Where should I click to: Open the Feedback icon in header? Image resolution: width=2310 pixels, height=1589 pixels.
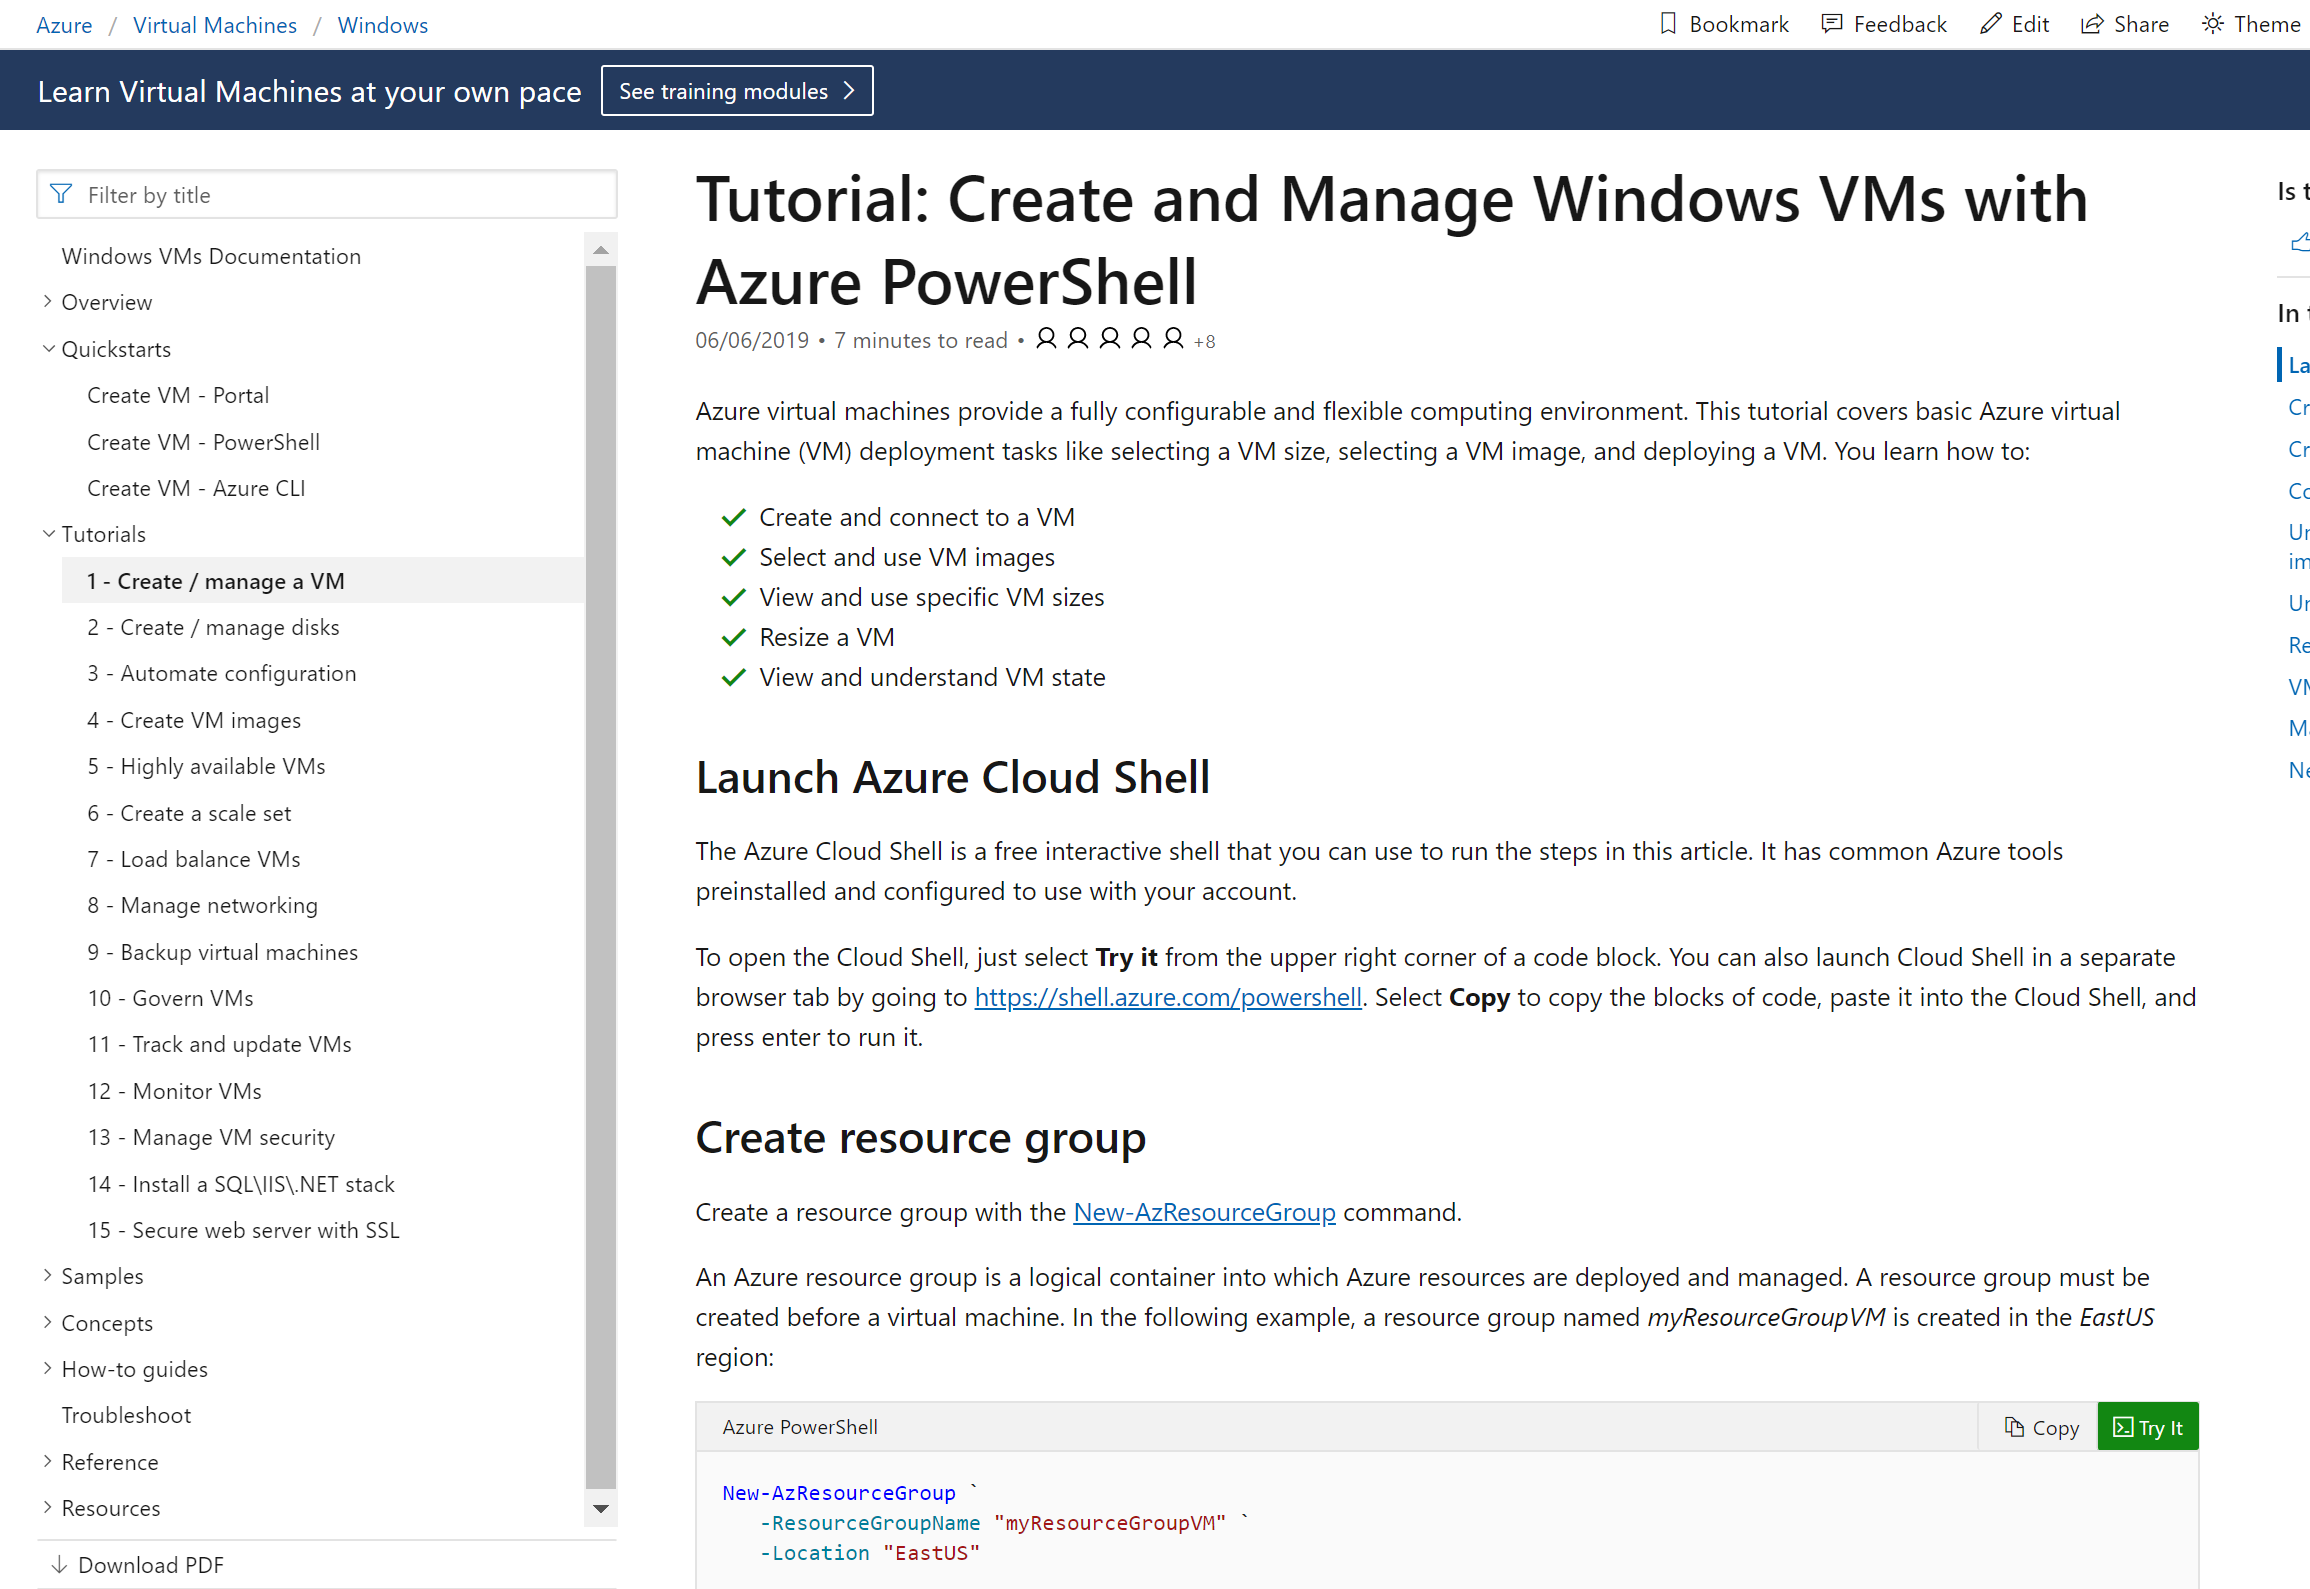tap(1831, 24)
